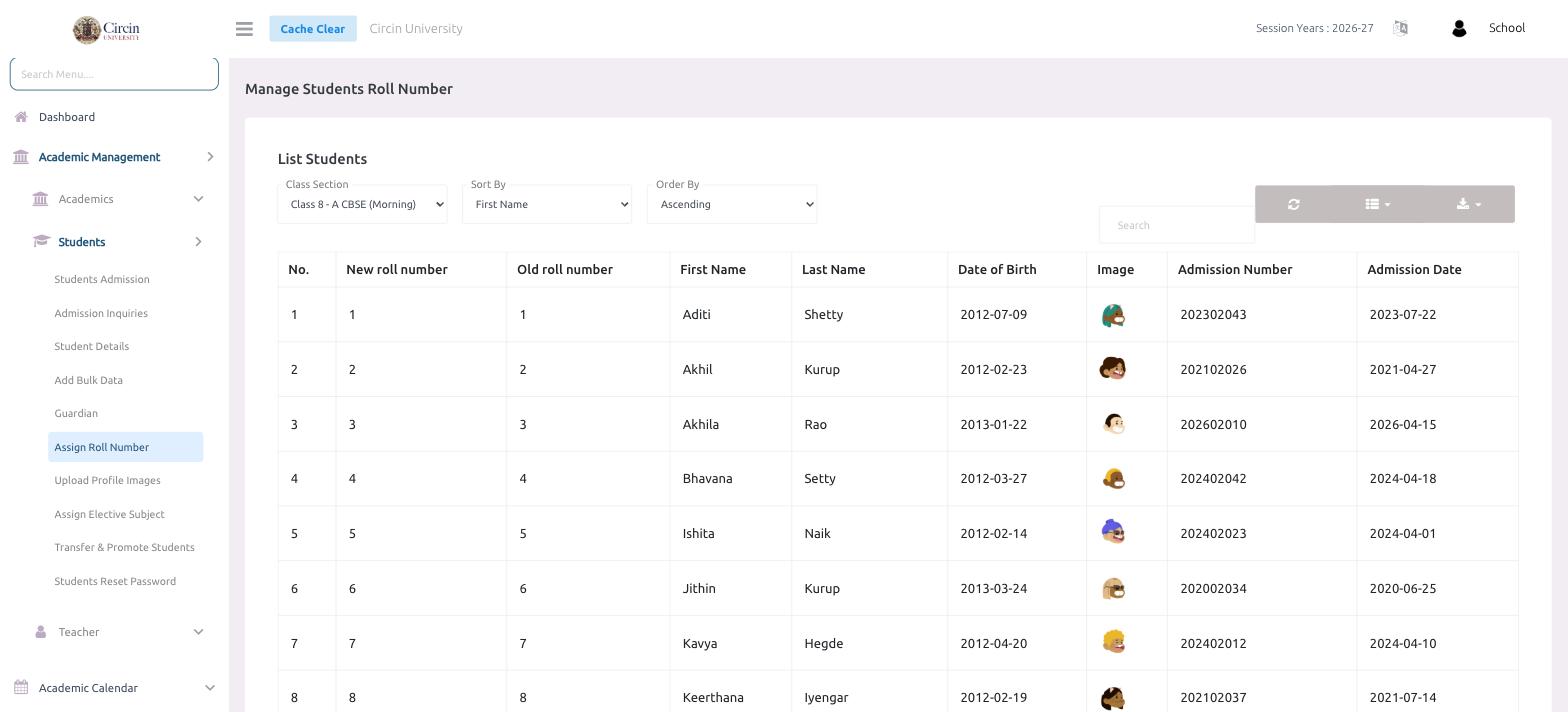Collapse the Students submenu chevron
This screenshot has width=1568, height=712.
[x=198, y=242]
